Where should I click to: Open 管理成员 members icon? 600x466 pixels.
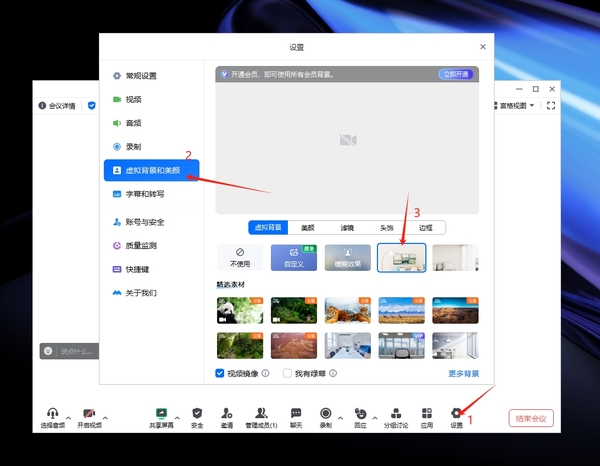coord(261,414)
